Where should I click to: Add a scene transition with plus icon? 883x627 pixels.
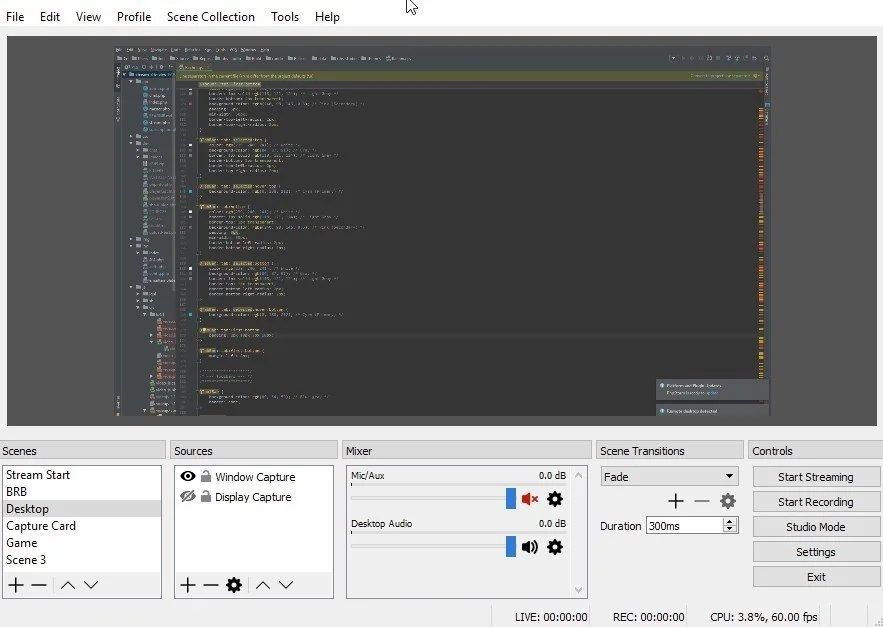click(676, 501)
